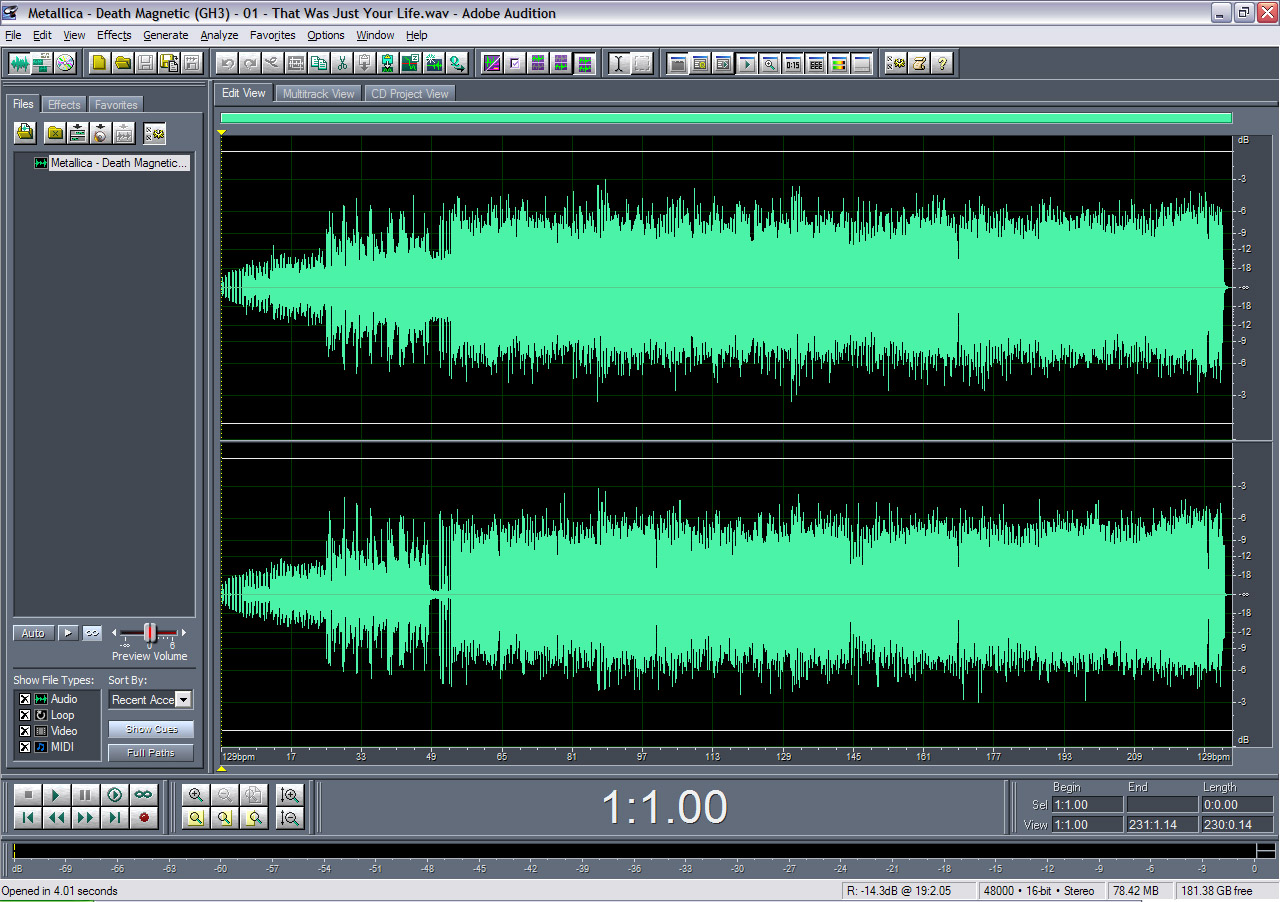
Task: Toggle MIDI file type checkbox
Action: tap(25, 747)
